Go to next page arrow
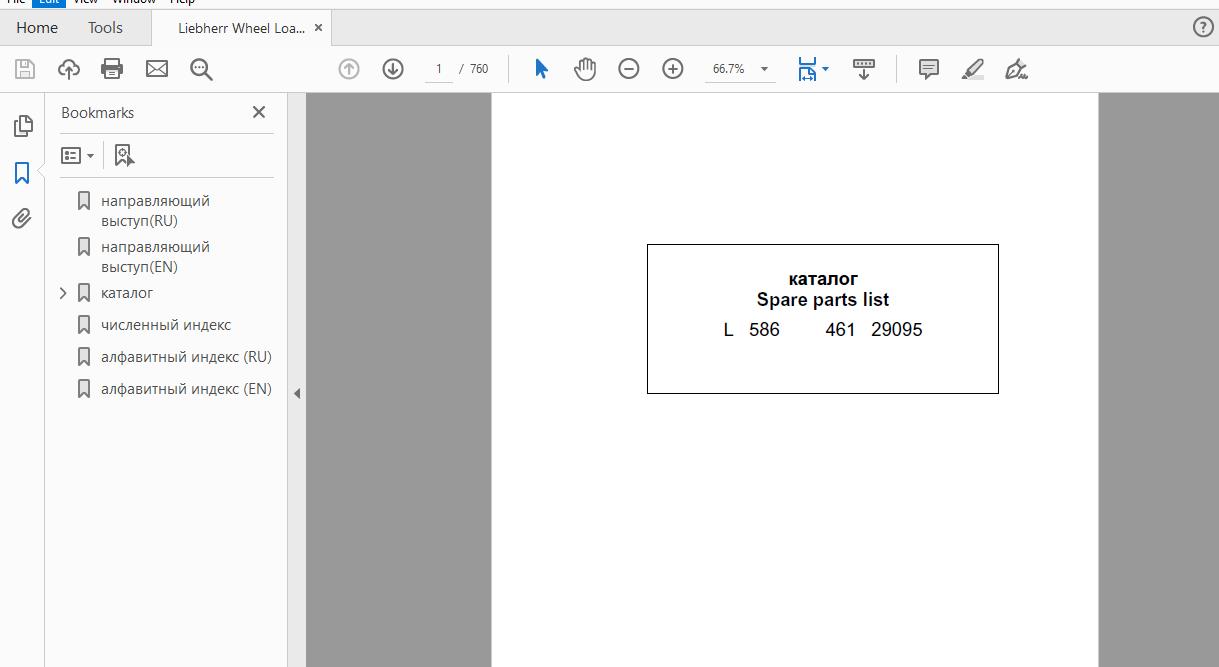 [x=393, y=69]
